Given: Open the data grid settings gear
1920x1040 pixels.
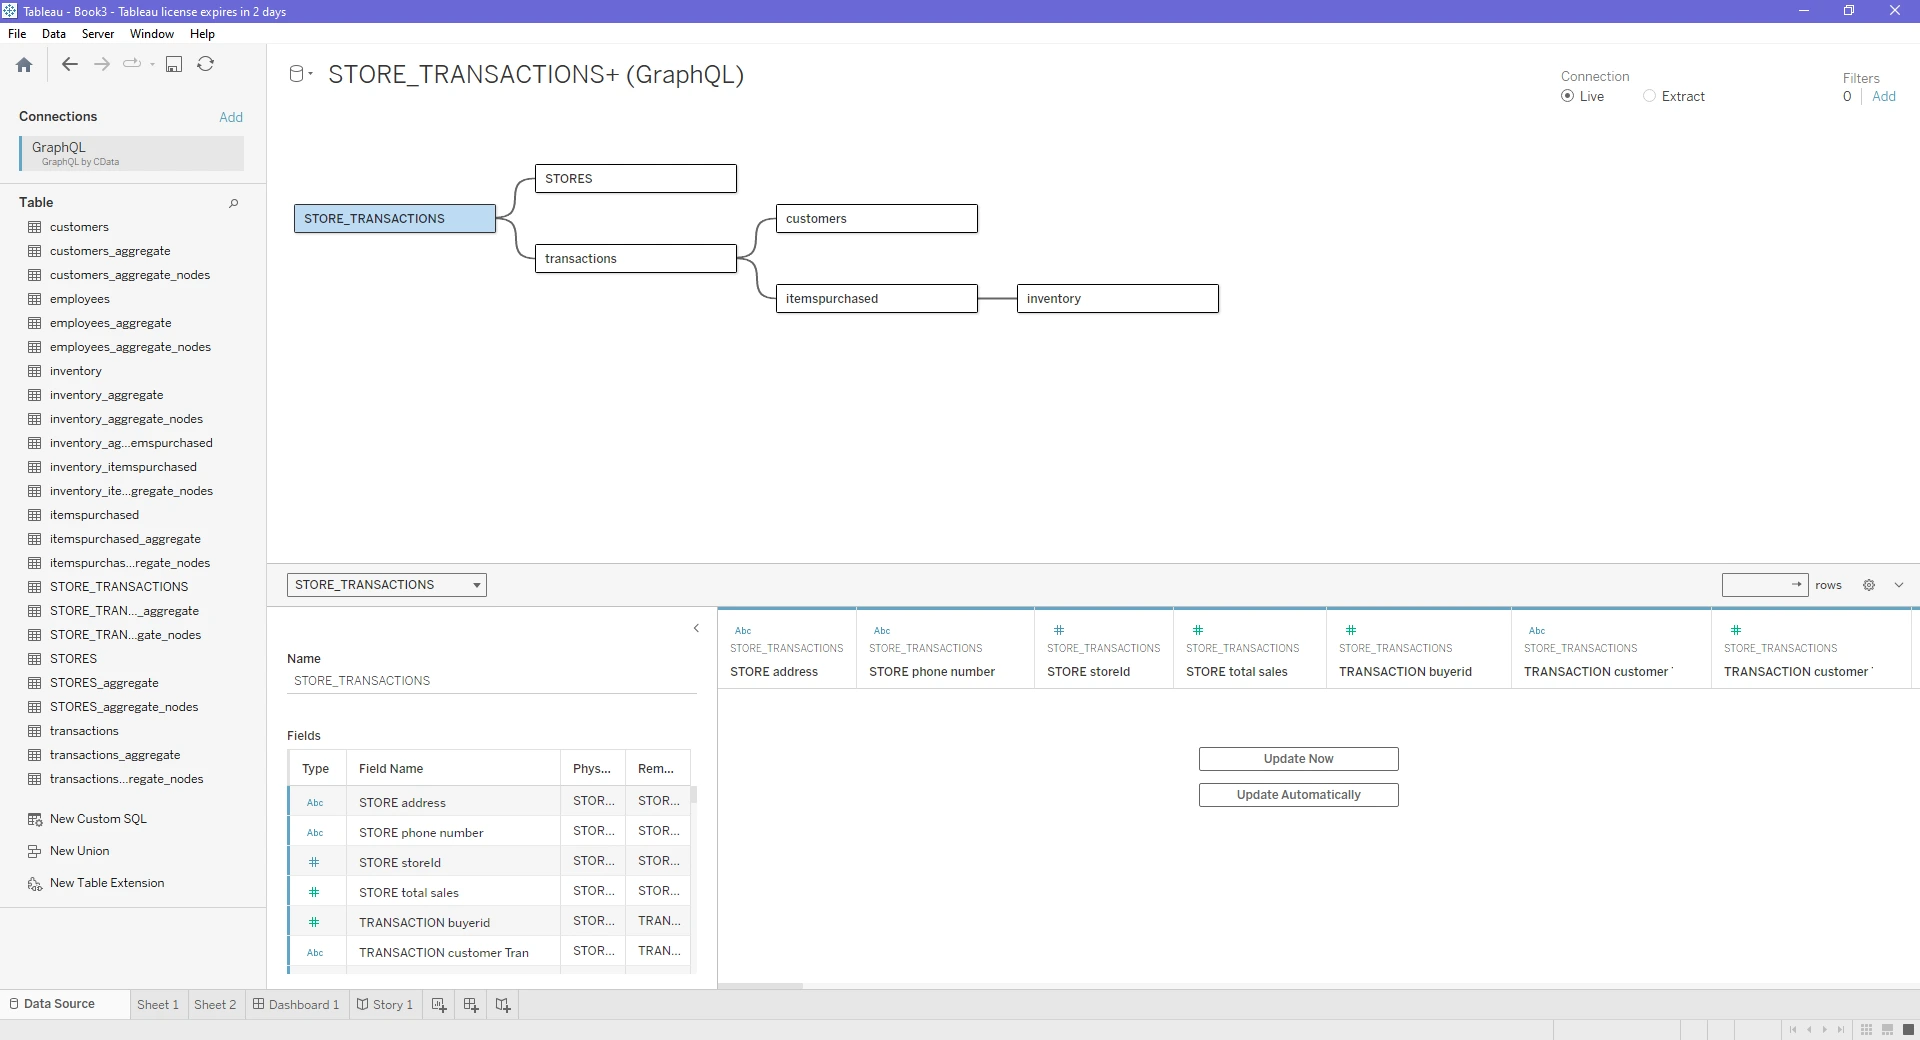Looking at the screenshot, I should click(1869, 585).
